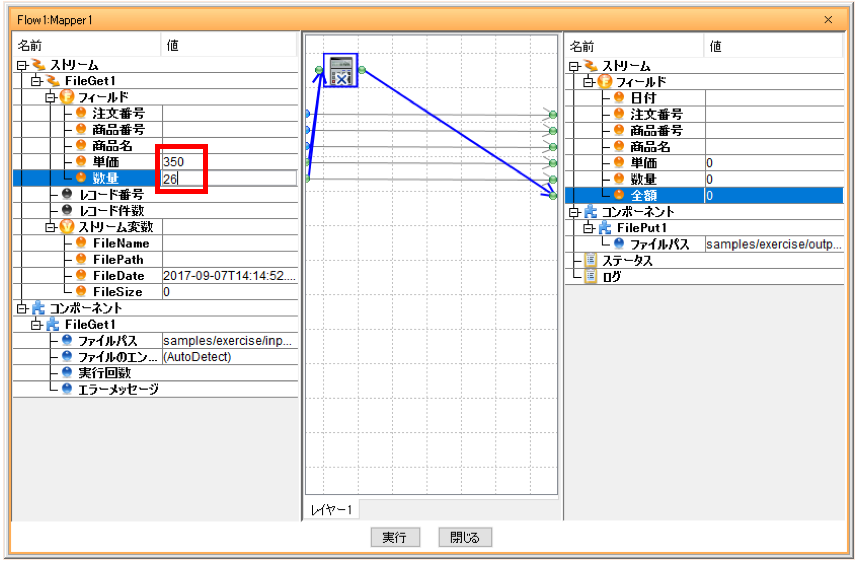Click the FileGet1 stream icon

(x=53, y=81)
